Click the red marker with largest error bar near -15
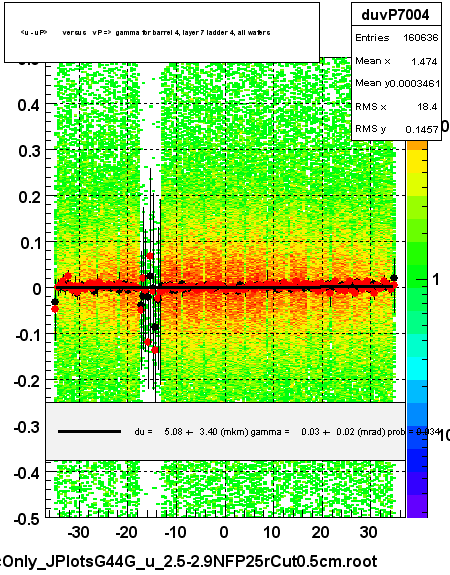Screen dimensions: 450x575 [x=150, y=256]
